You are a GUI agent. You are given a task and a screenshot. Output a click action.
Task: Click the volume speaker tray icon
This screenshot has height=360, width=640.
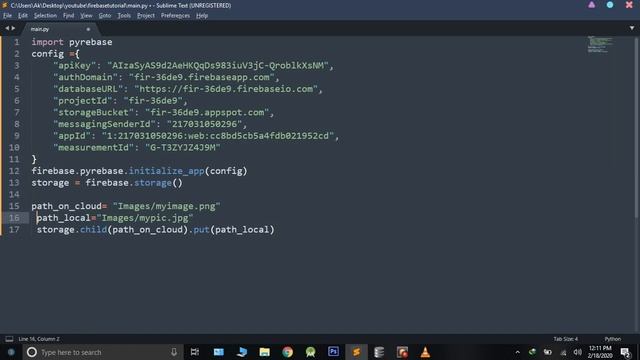click(577, 352)
